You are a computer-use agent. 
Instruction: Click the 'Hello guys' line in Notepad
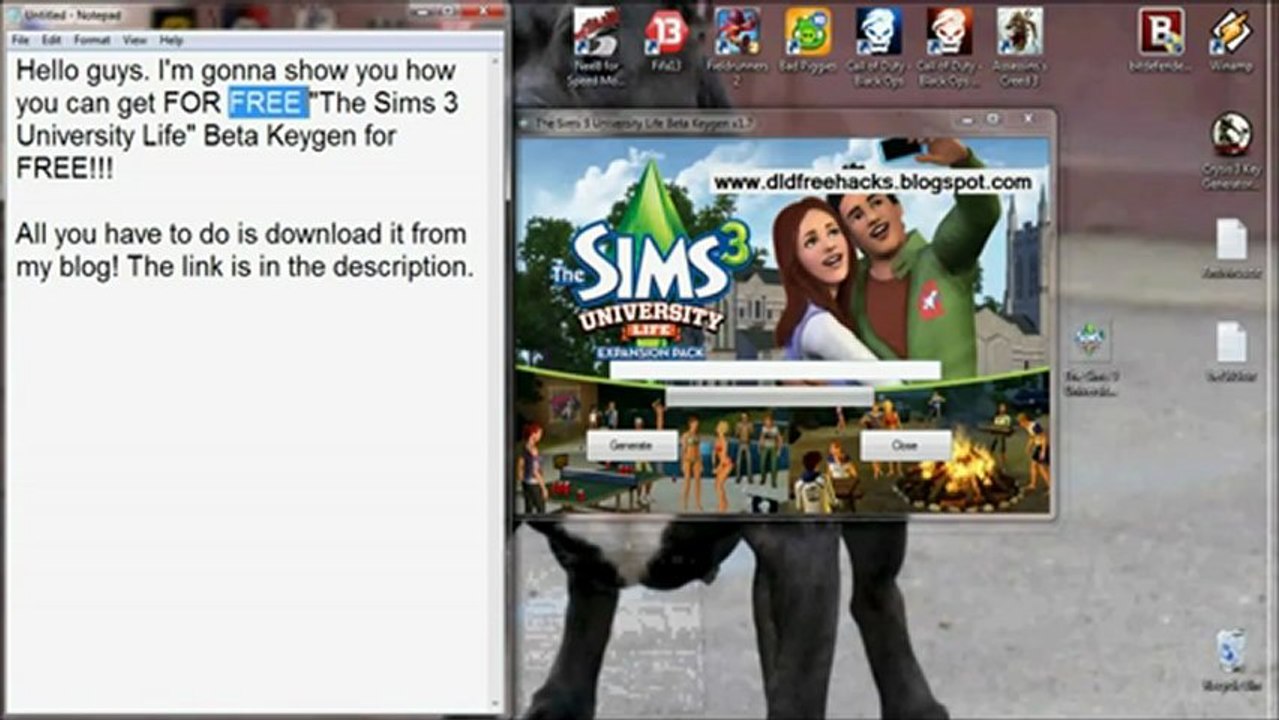235,71
